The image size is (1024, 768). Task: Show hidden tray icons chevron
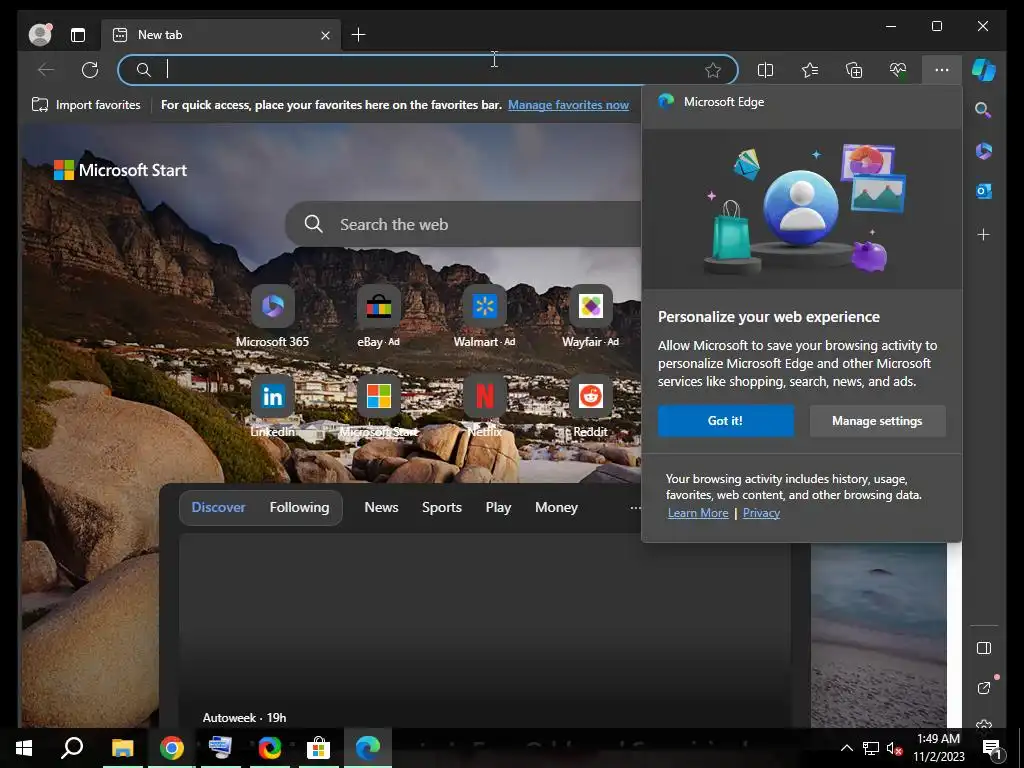tap(846, 748)
